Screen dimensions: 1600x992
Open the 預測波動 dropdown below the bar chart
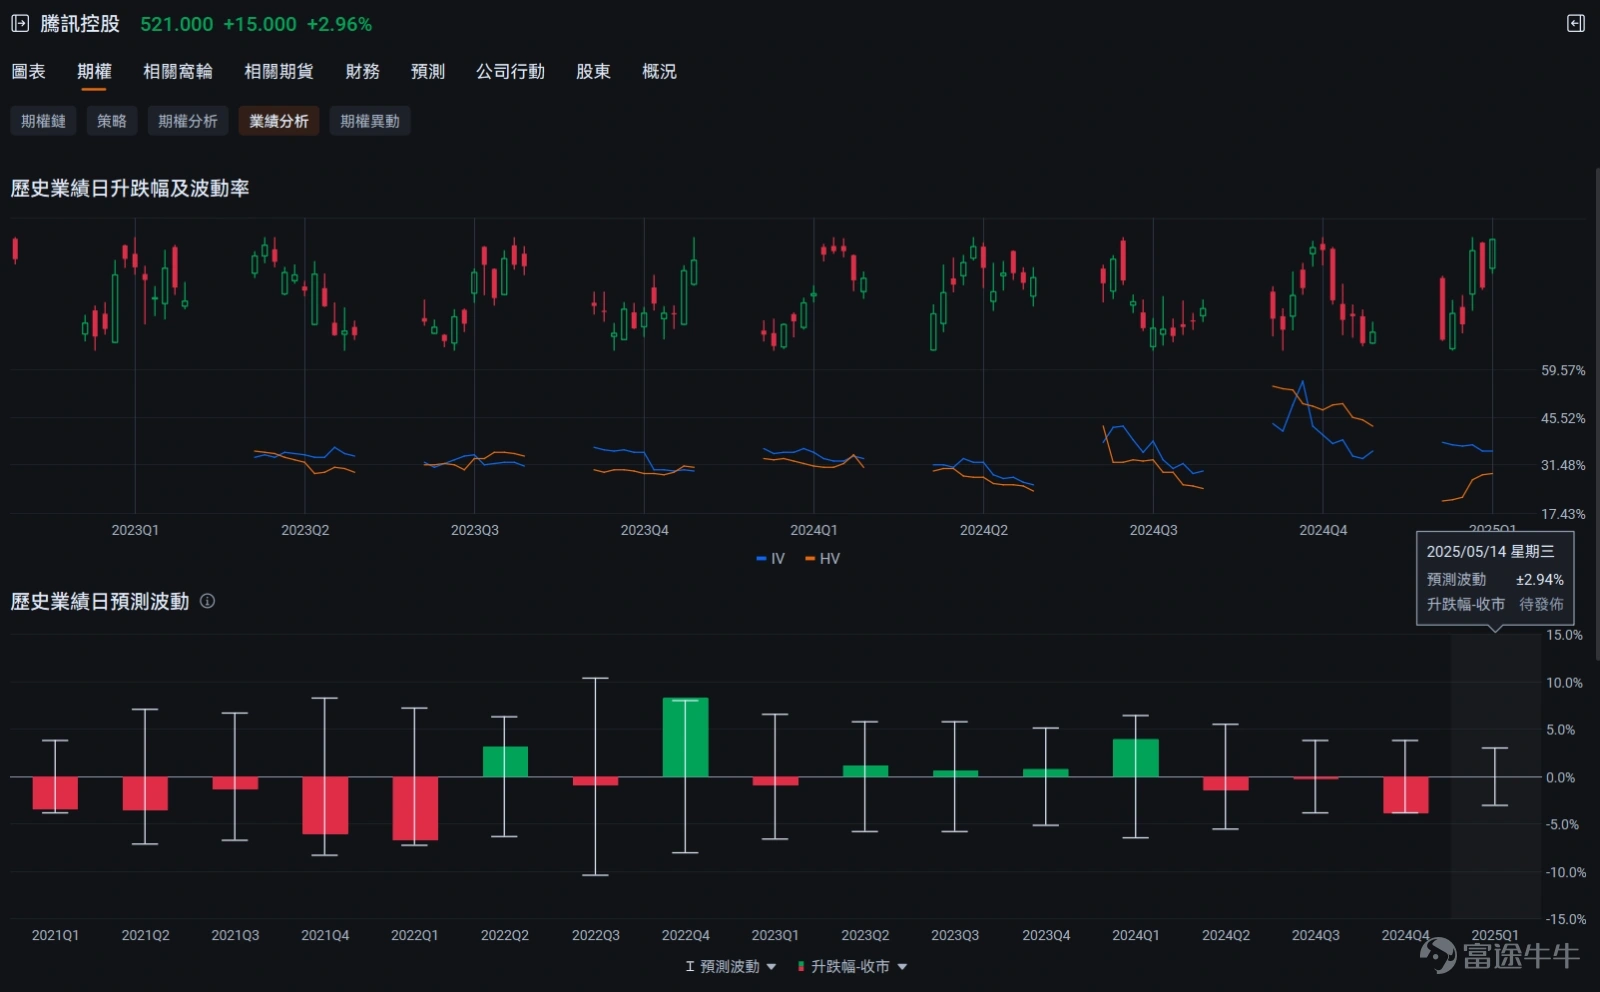731,967
